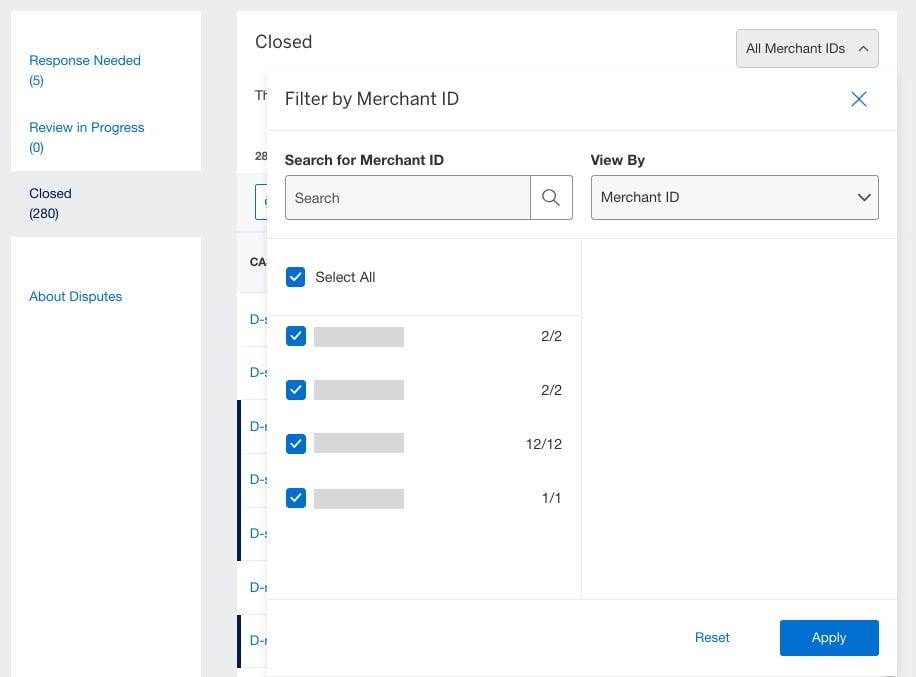The width and height of the screenshot is (916, 677).
Task: Deselect the merchant showing 12/12 disputes
Action: [295, 443]
